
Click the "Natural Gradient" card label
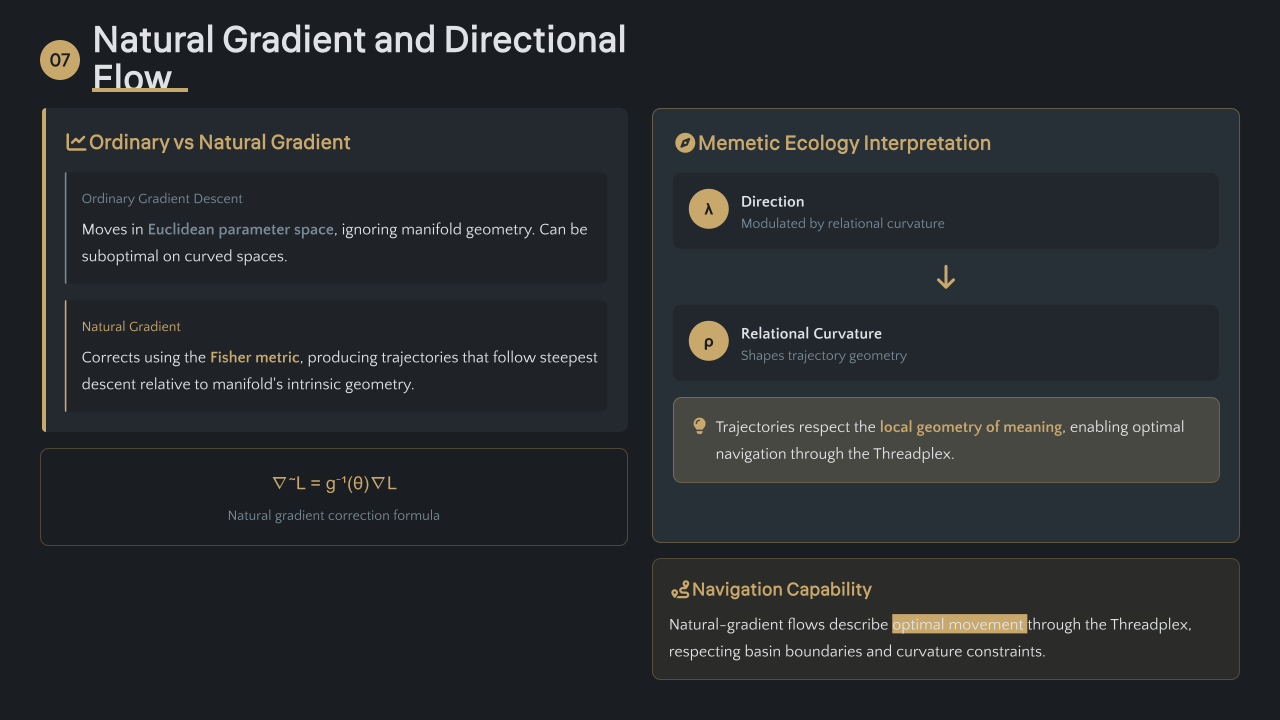coord(131,327)
